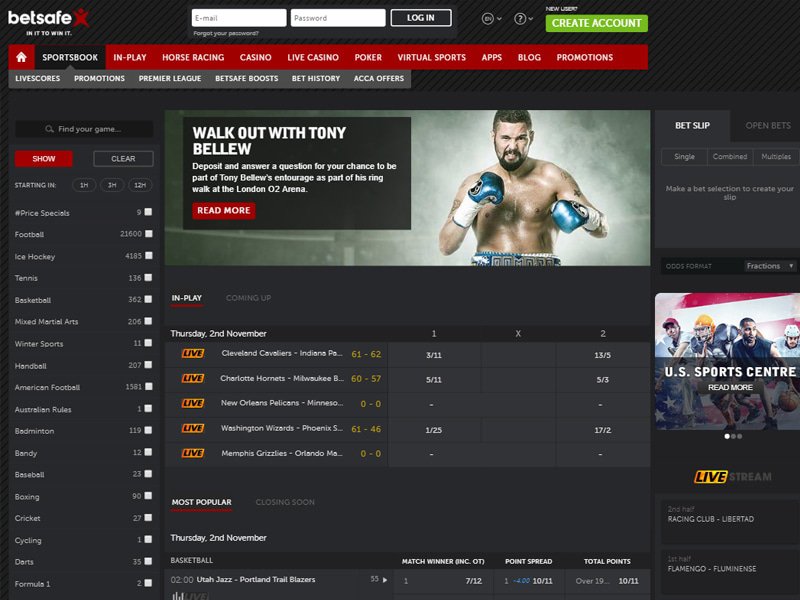Image resolution: width=800 pixels, height=600 pixels.
Task: Tick the Boxing checkbox
Action: [148, 495]
